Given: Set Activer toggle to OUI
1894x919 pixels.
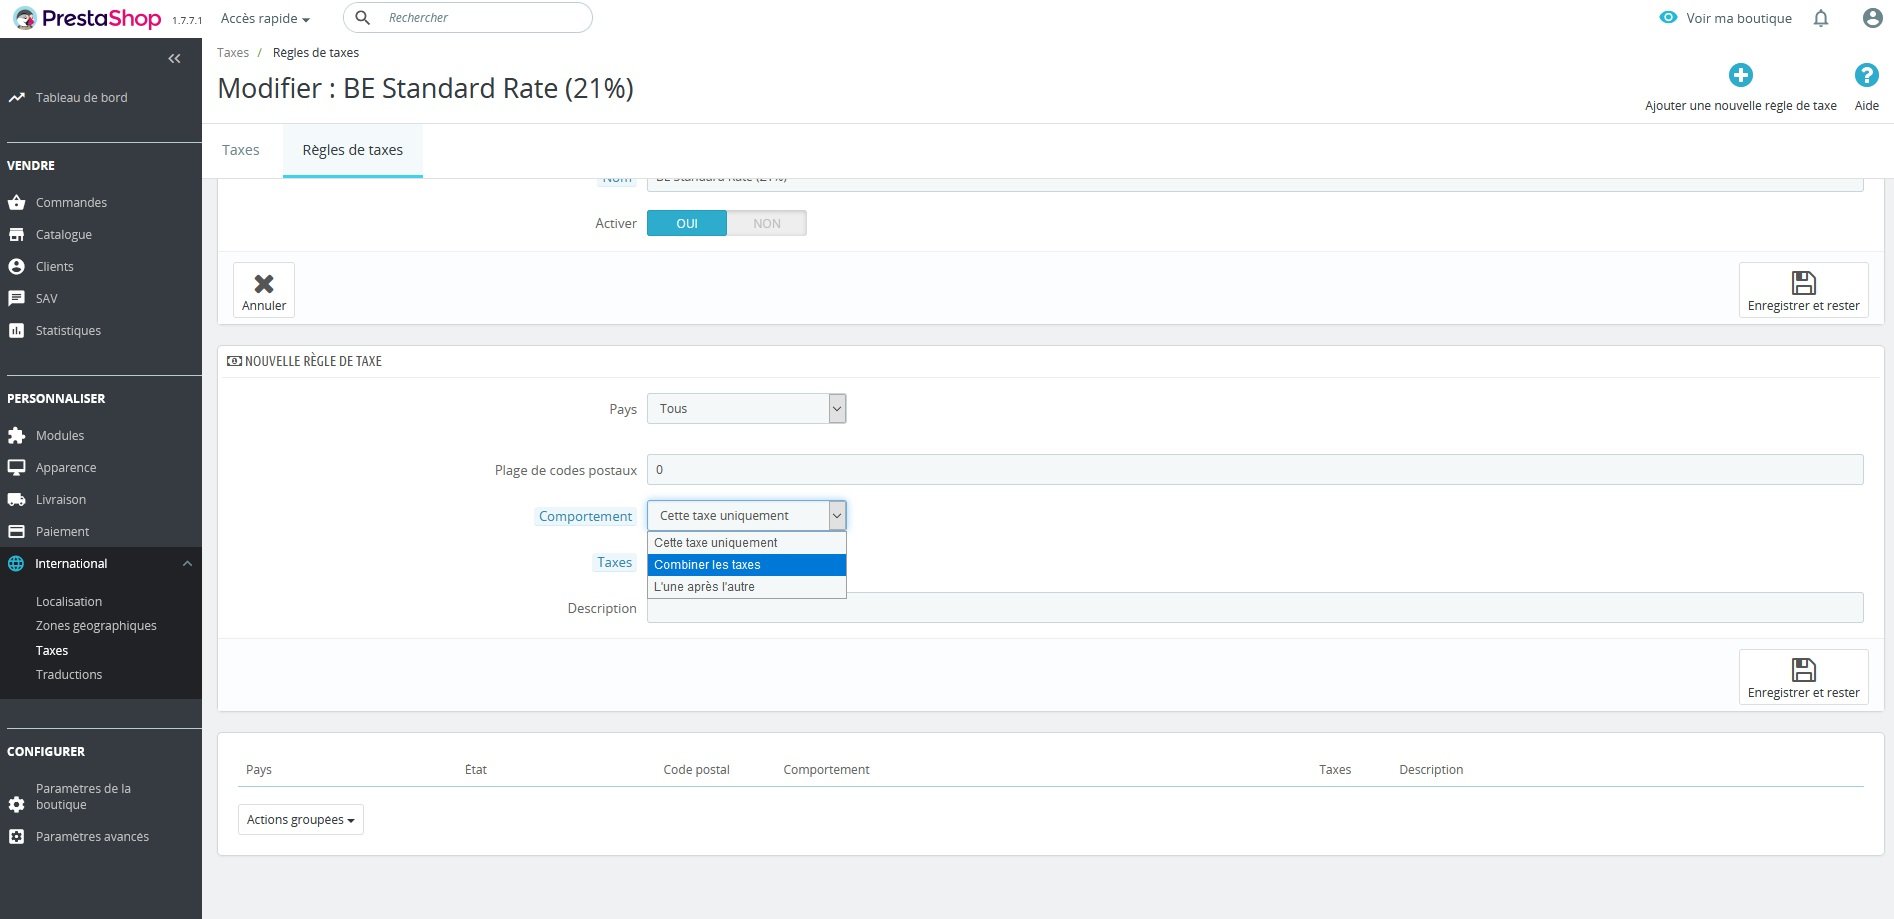Looking at the screenshot, I should click(687, 223).
